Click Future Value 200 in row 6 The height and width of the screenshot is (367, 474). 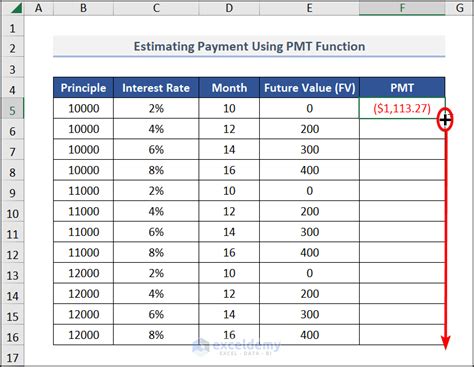click(309, 129)
